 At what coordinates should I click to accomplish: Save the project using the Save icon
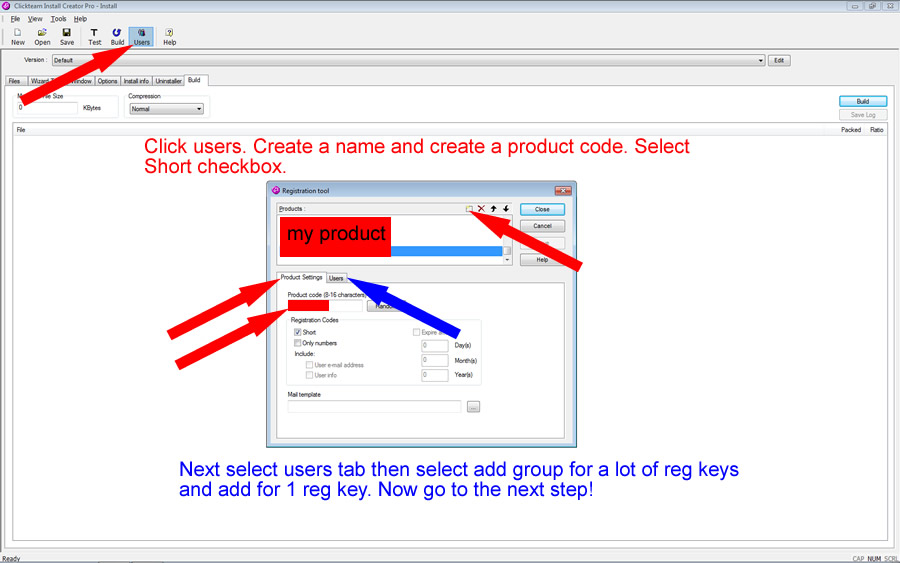tap(66, 36)
